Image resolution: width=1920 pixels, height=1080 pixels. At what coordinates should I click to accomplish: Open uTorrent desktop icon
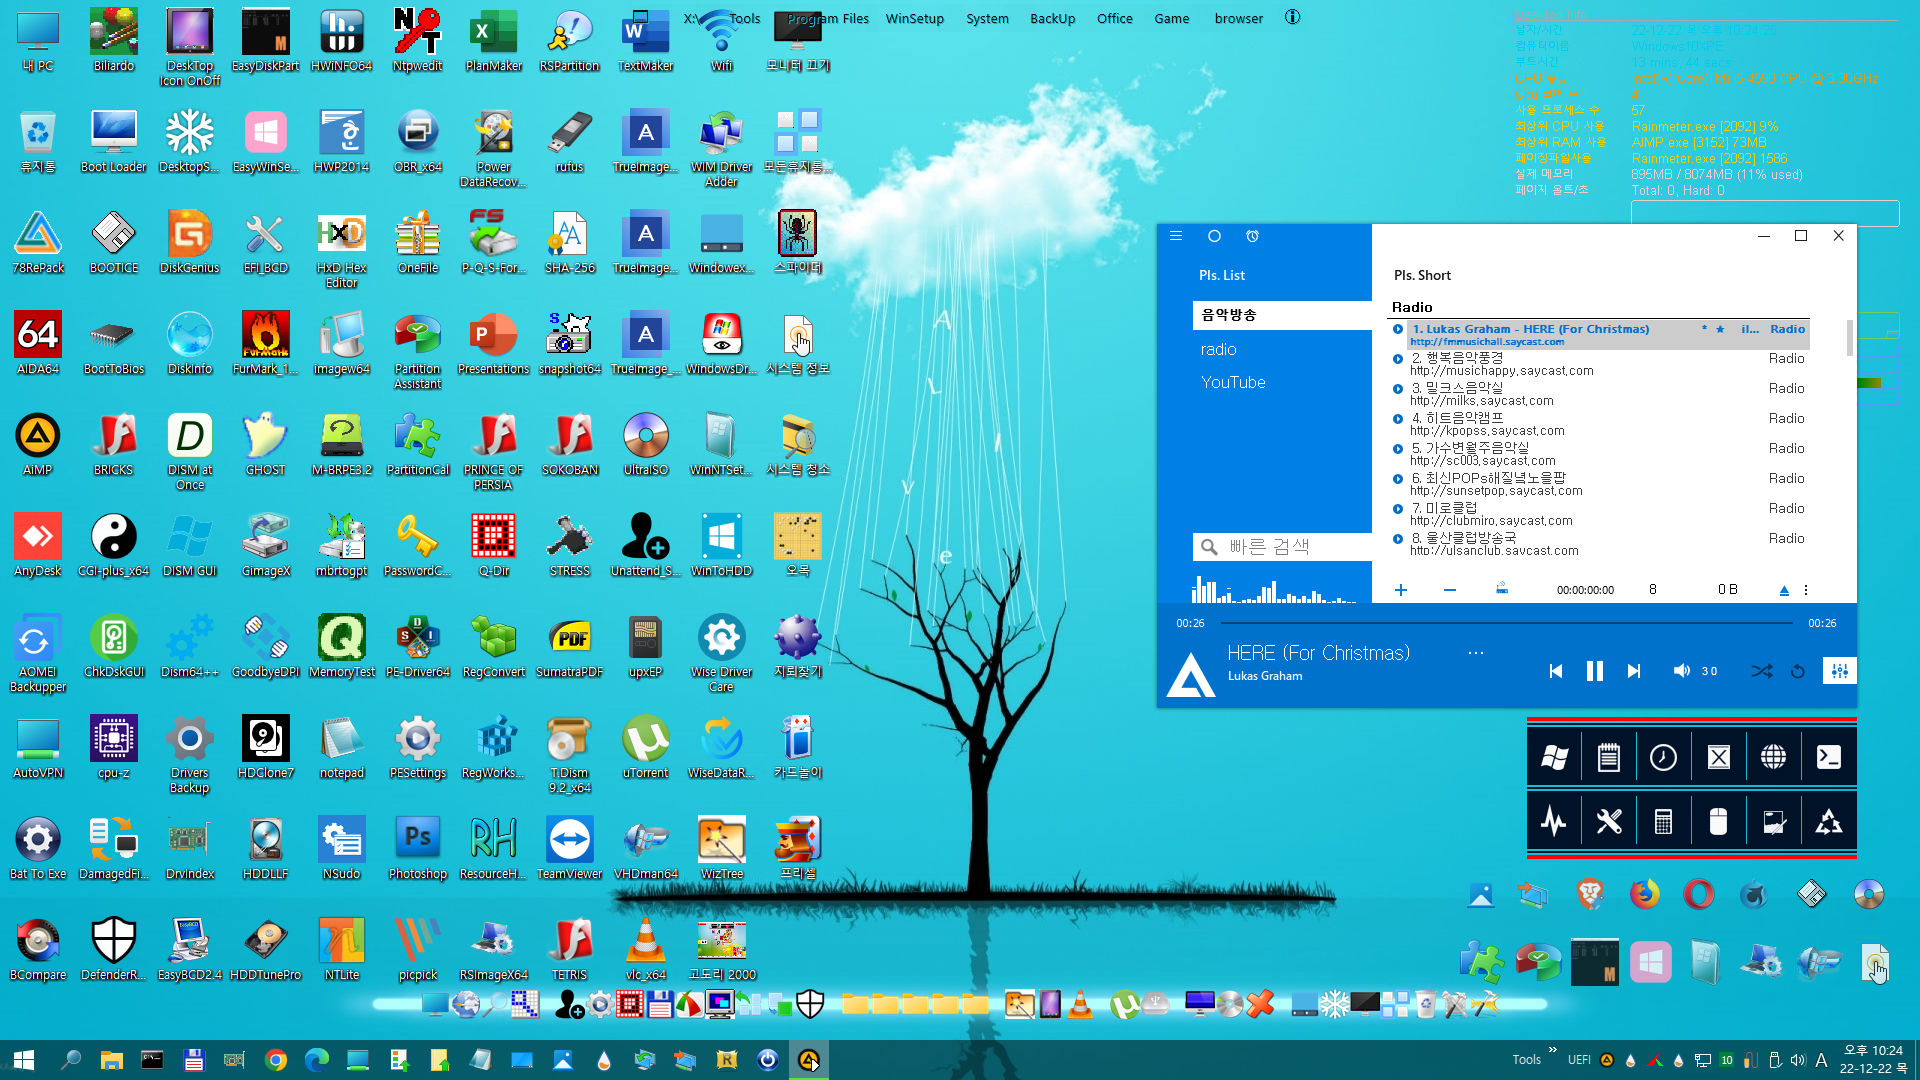(645, 747)
